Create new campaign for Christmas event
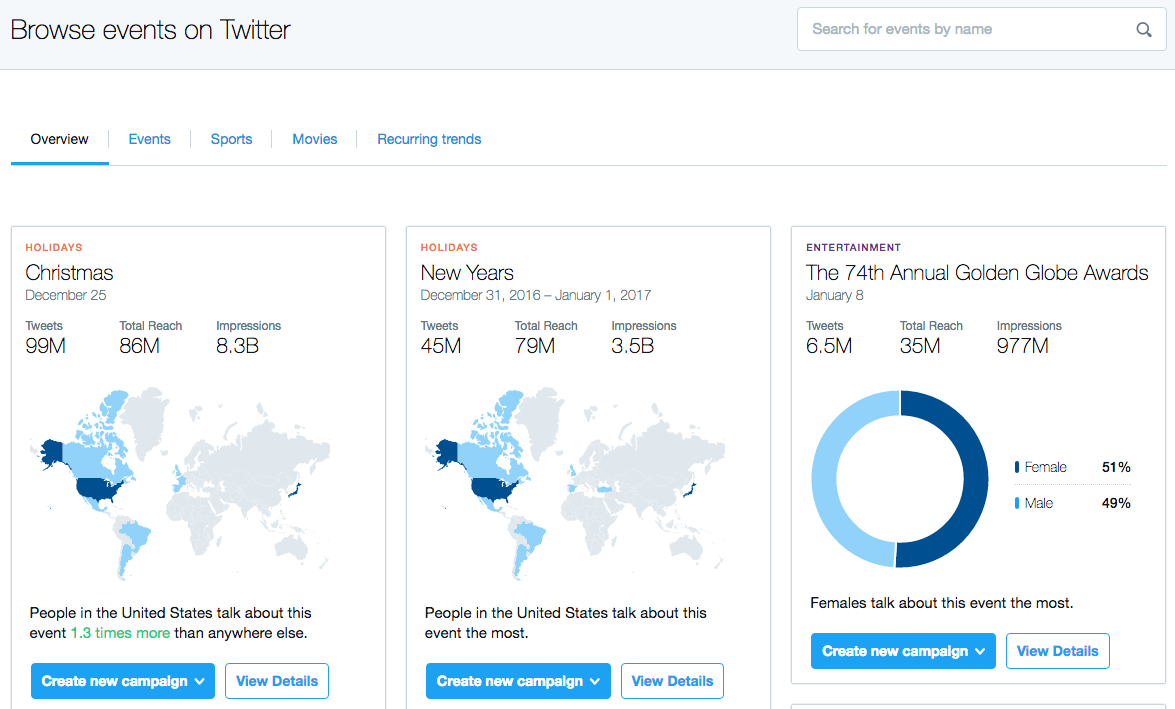The width and height of the screenshot is (1175, 709). 123,681
